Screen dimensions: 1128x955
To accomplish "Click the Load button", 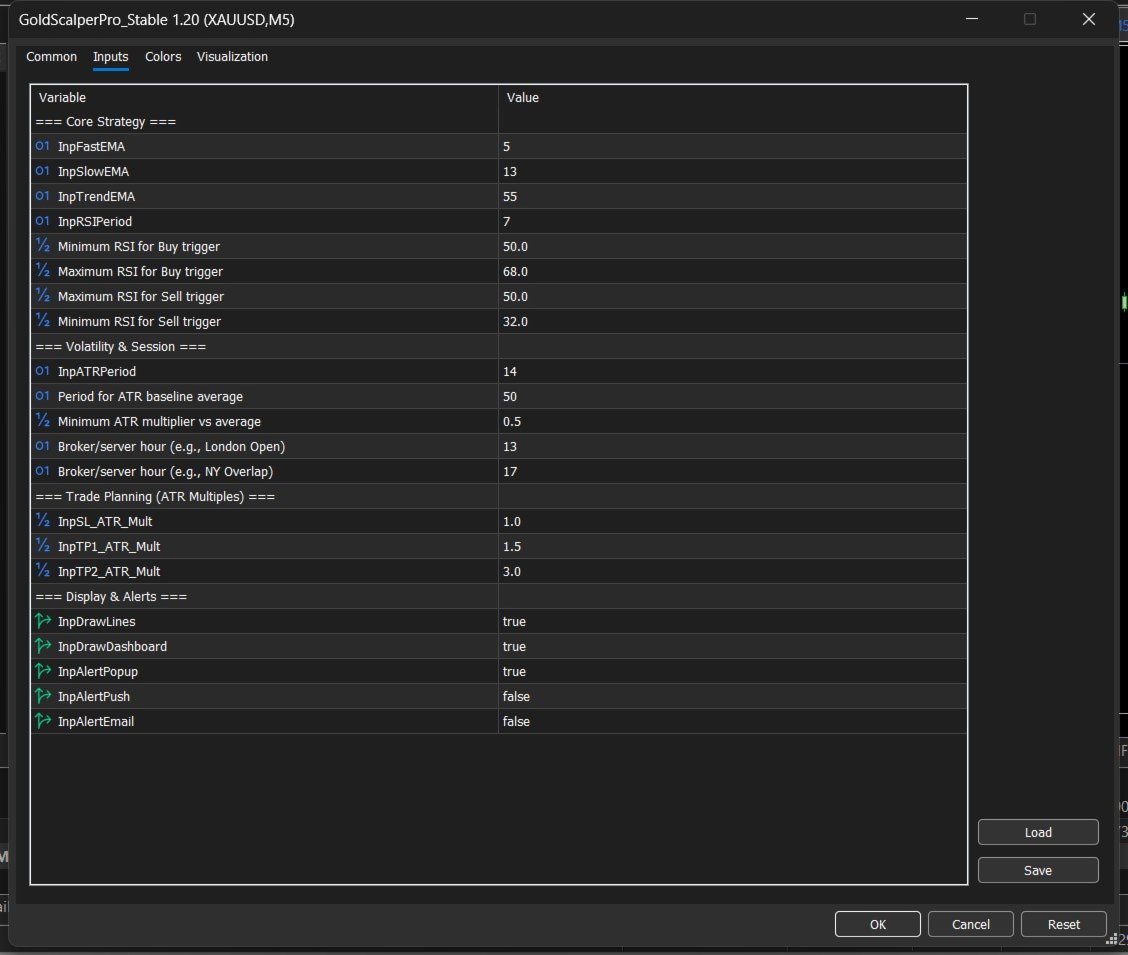I will click(1038, 832).
